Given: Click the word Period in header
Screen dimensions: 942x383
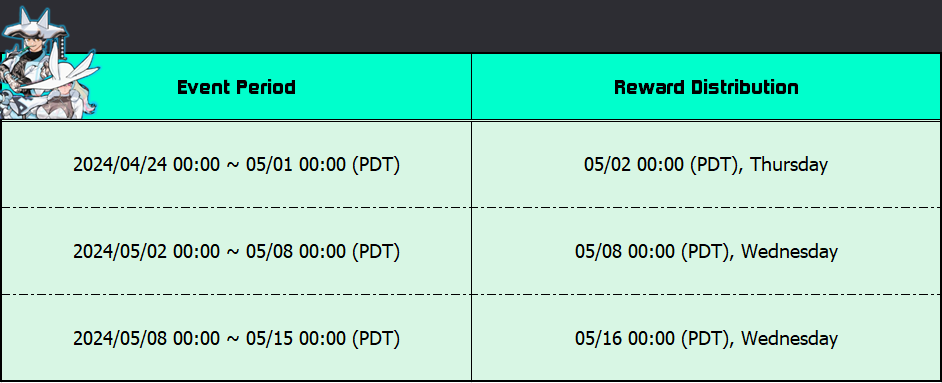Looking at the screenshot, I should [266, 88].
